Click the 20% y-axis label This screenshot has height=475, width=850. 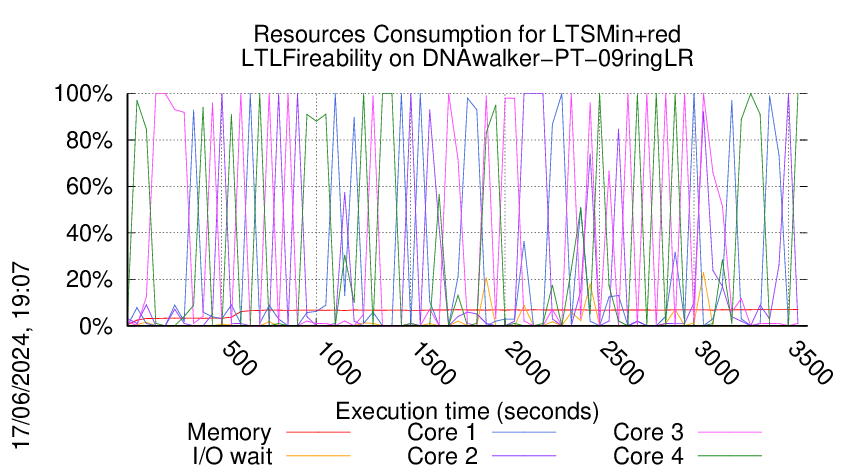pyautogui.click(x=89, y=280)
